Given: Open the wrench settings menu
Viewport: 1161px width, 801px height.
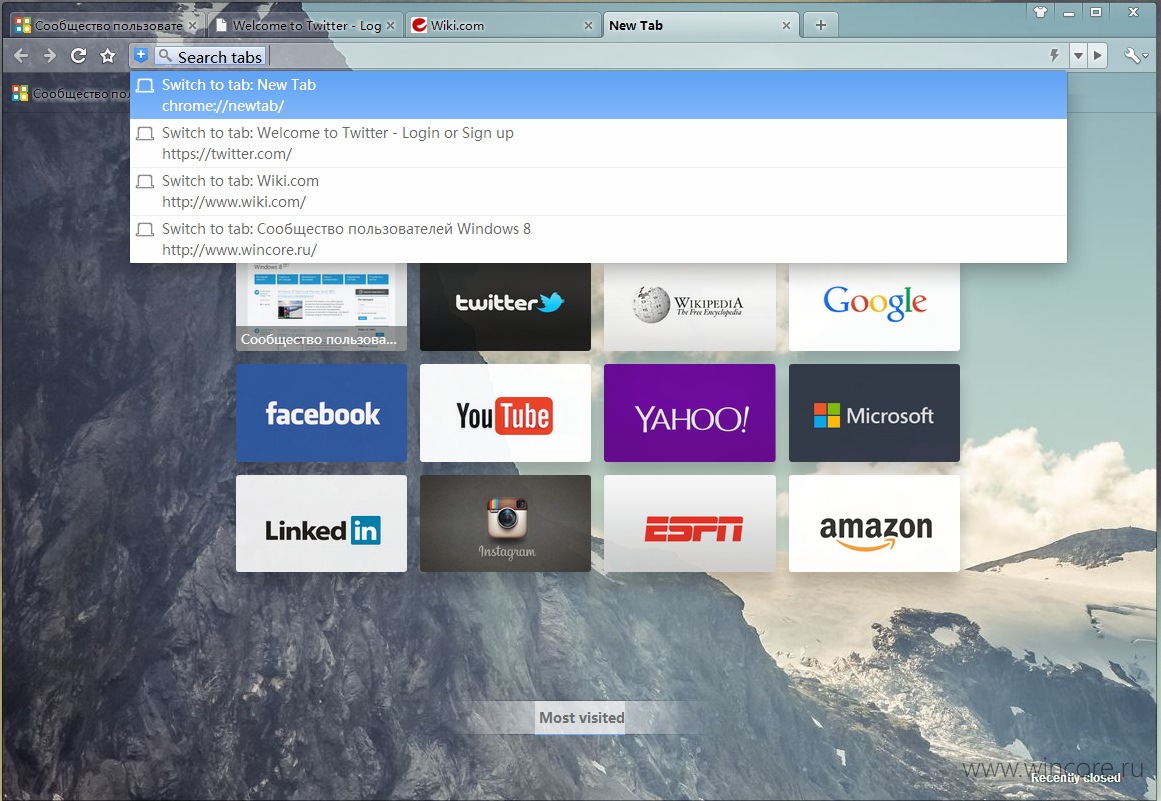Looking at the screenshot, I should pyautogui.click(x=1134, y=56).
